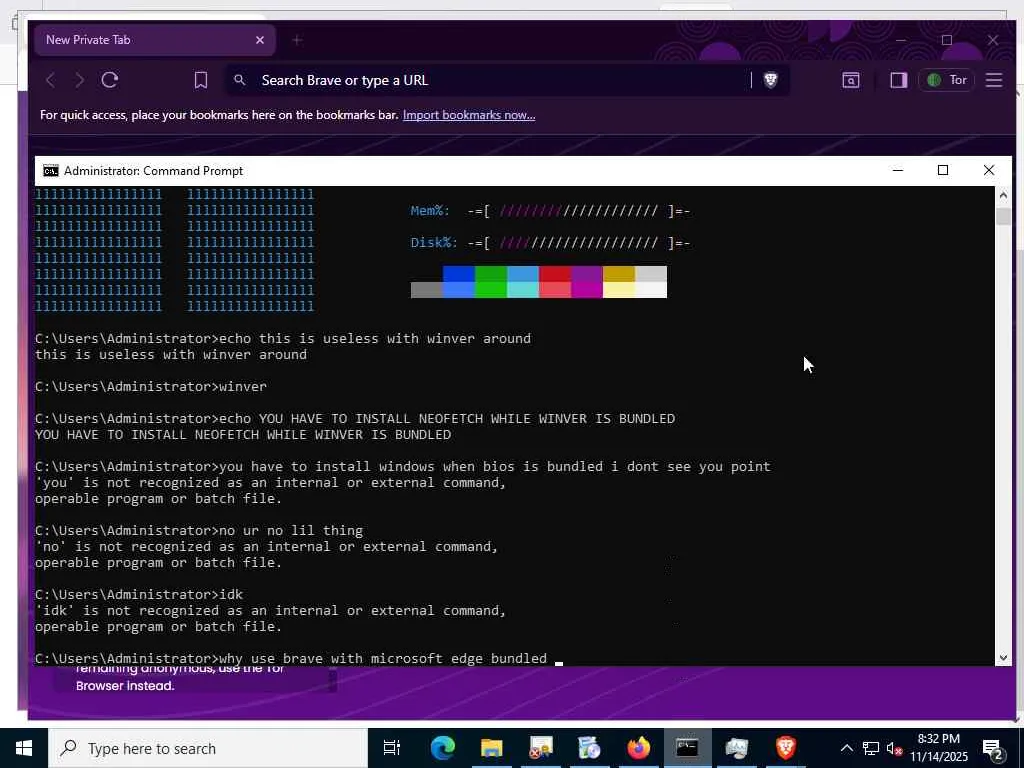Click the Tor status indicator button
1024x768 pixels.
click(x=946, y=80)
